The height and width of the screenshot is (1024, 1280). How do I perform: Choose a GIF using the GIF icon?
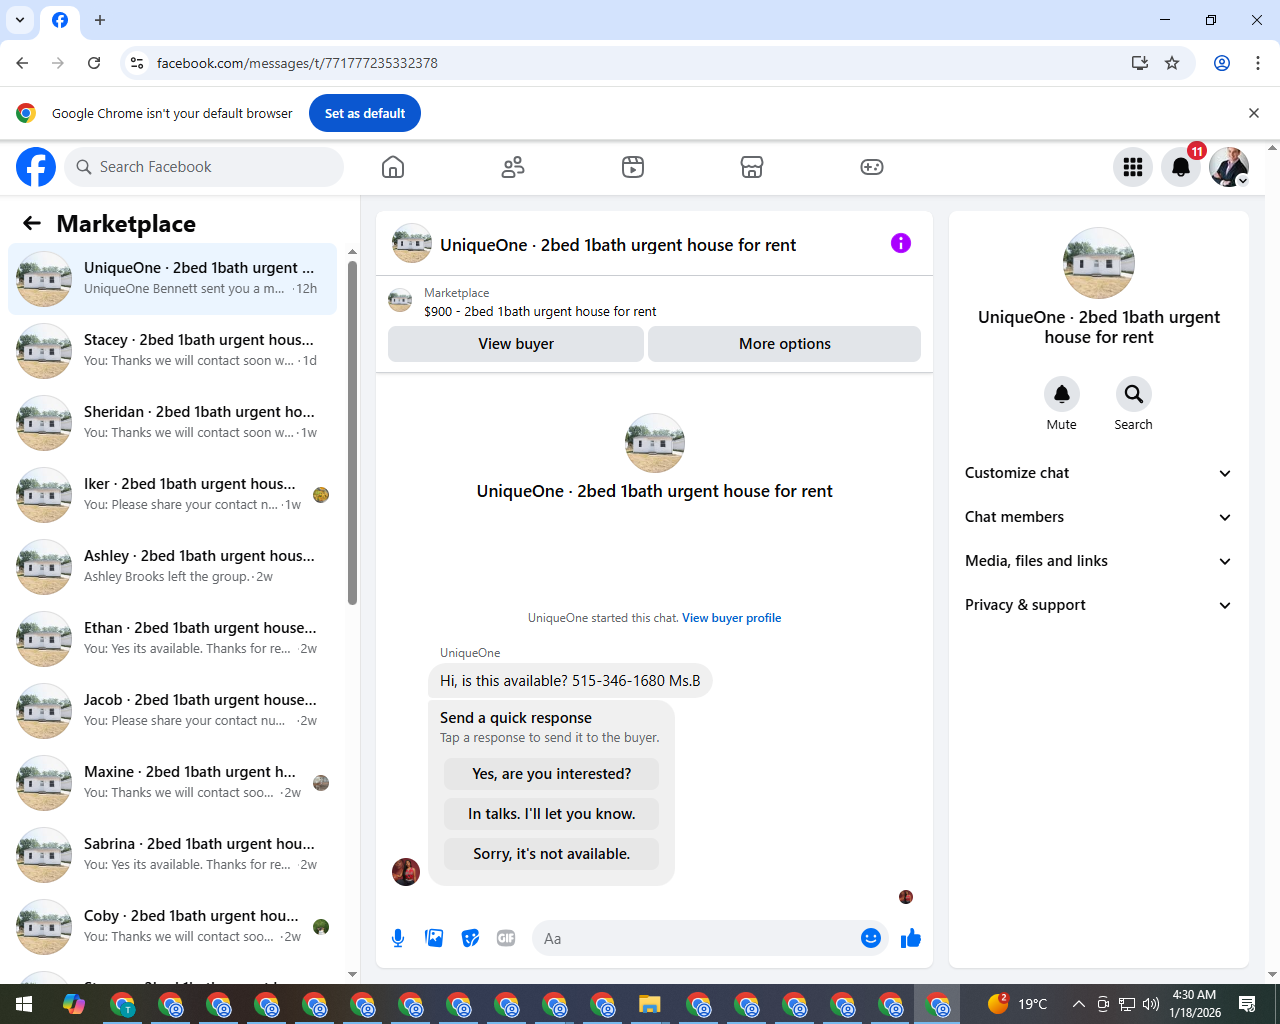coord(506,938)
